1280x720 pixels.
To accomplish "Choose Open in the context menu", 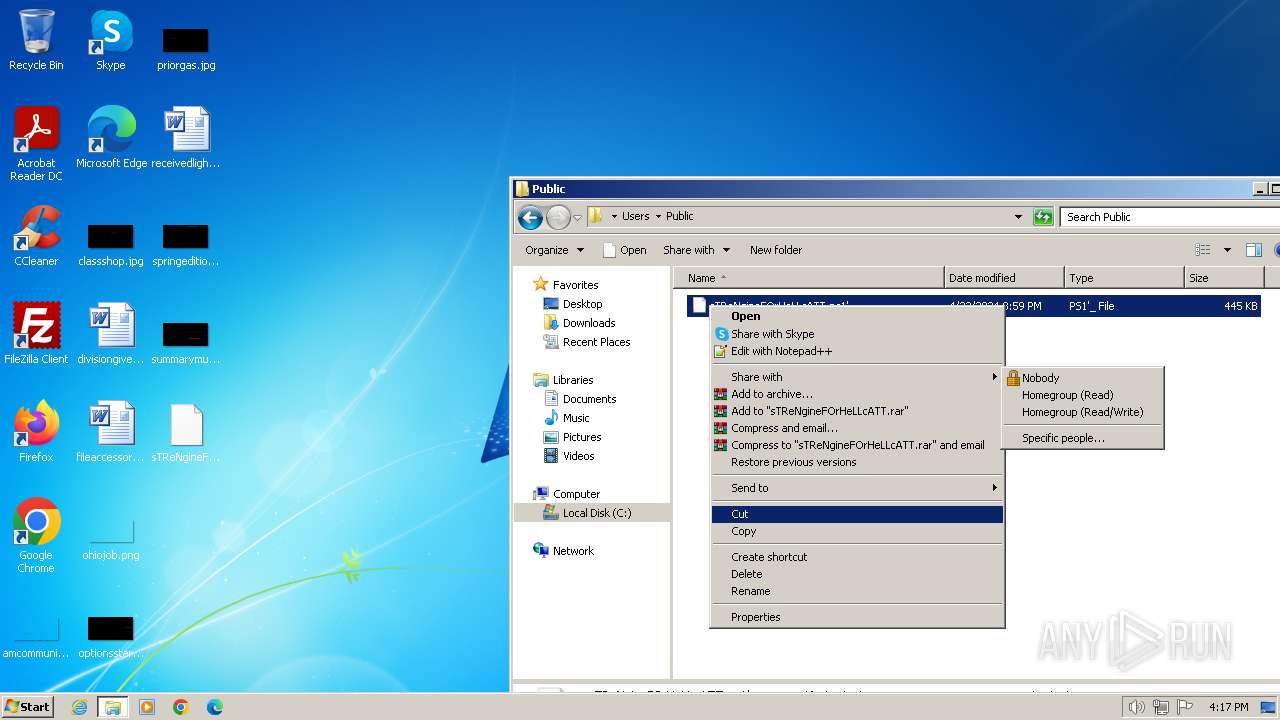I will (856, 316).
